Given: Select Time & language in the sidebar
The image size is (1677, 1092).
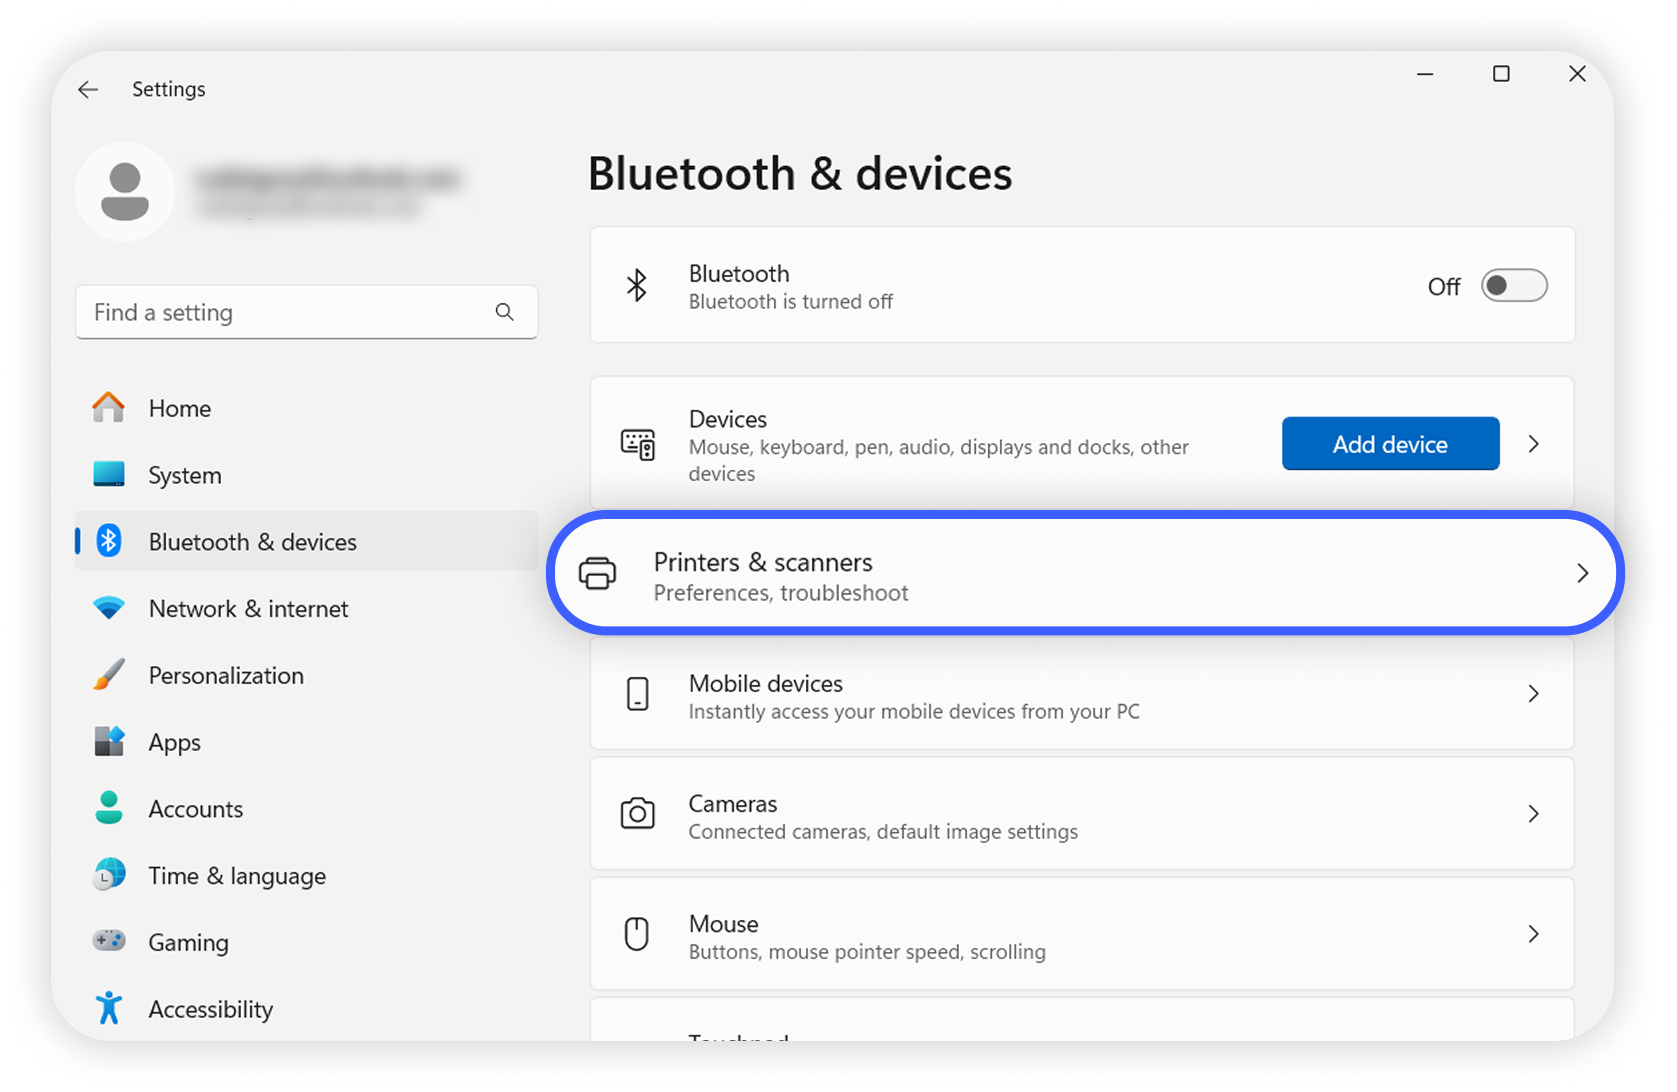Looking at the screenshot, I should click(x=237, y=875).
